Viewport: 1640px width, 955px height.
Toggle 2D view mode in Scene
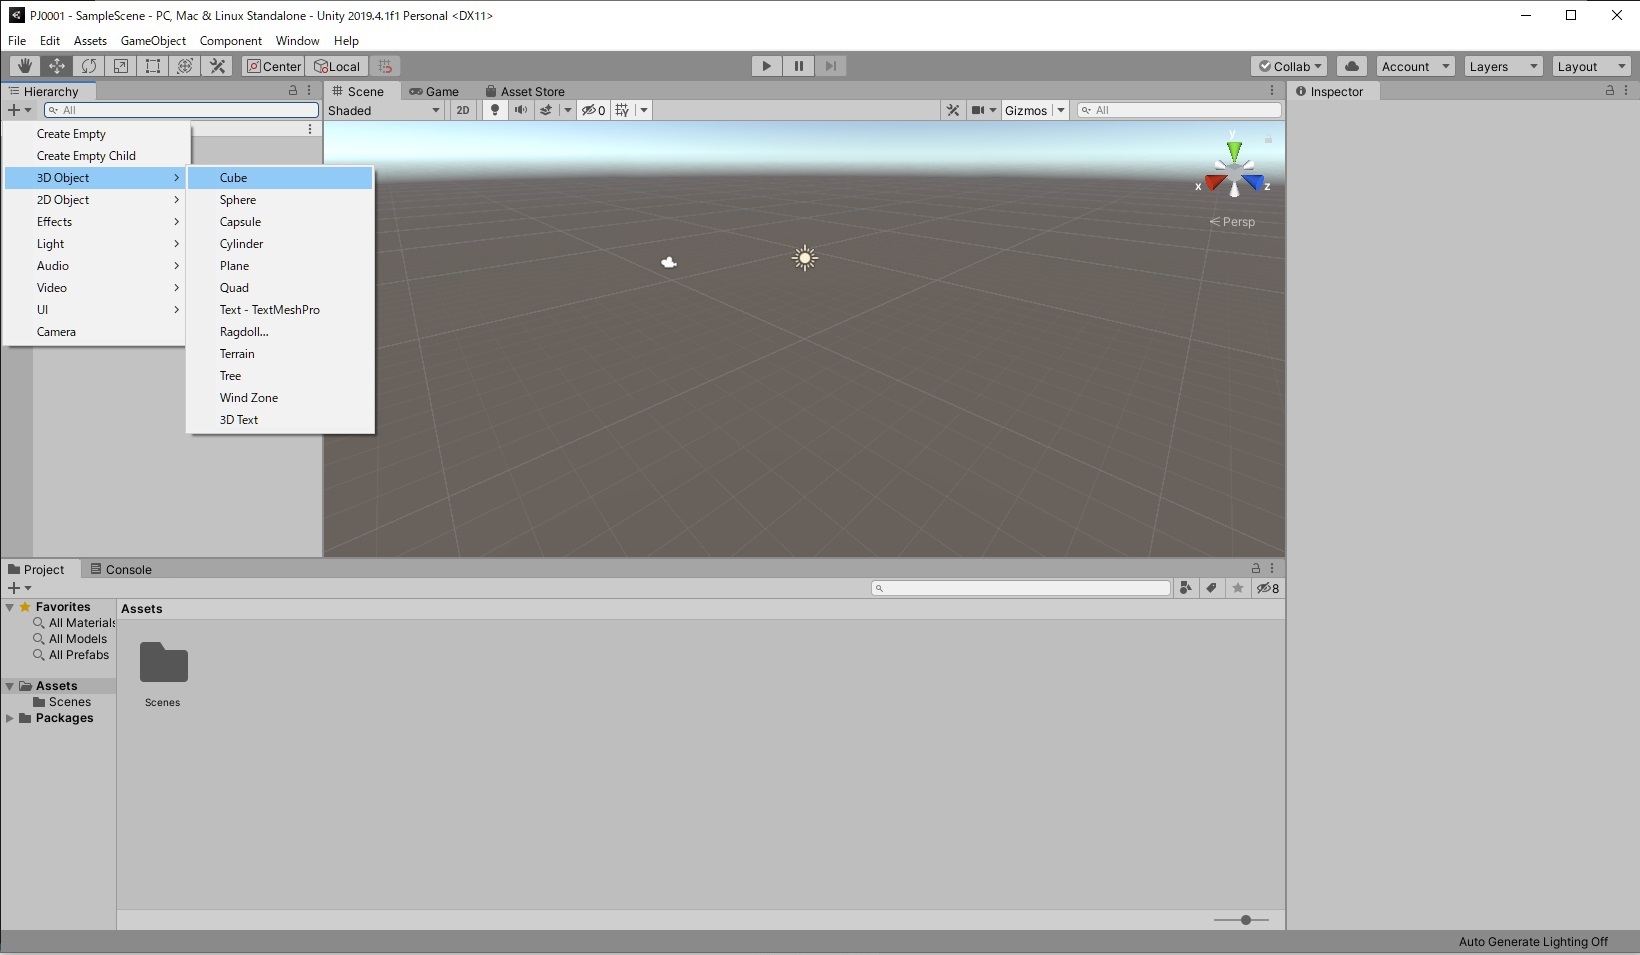pos(463,110)
